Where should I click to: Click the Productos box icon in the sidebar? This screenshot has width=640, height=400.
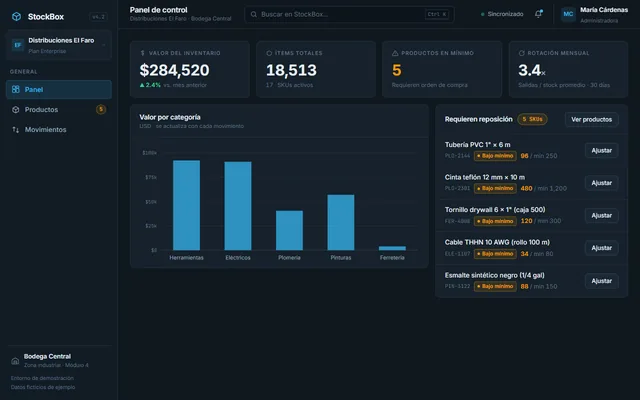click(16, 109)
